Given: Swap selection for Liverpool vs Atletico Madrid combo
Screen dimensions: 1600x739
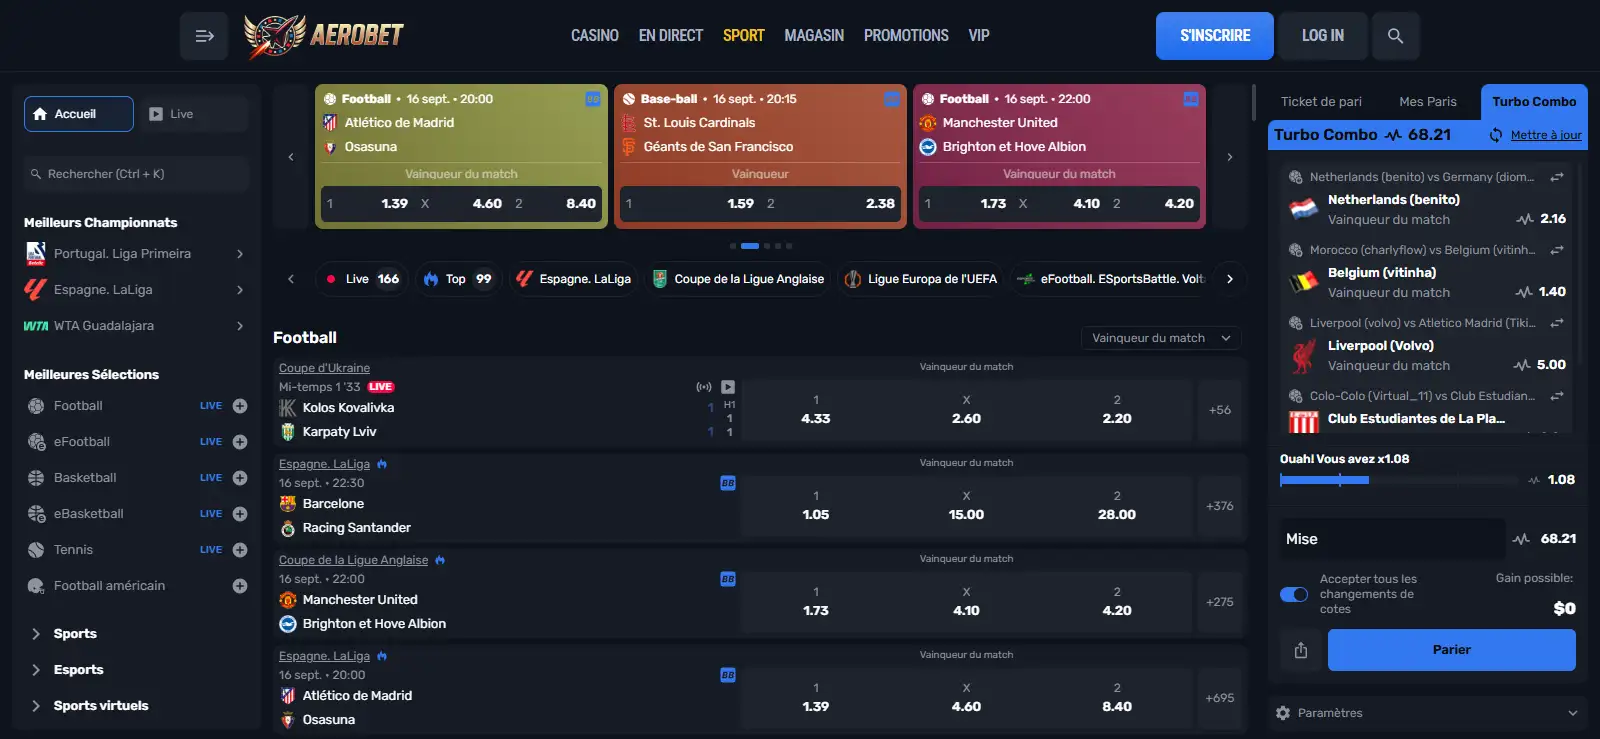Looking at the screenshot, I should (1557, 323).
